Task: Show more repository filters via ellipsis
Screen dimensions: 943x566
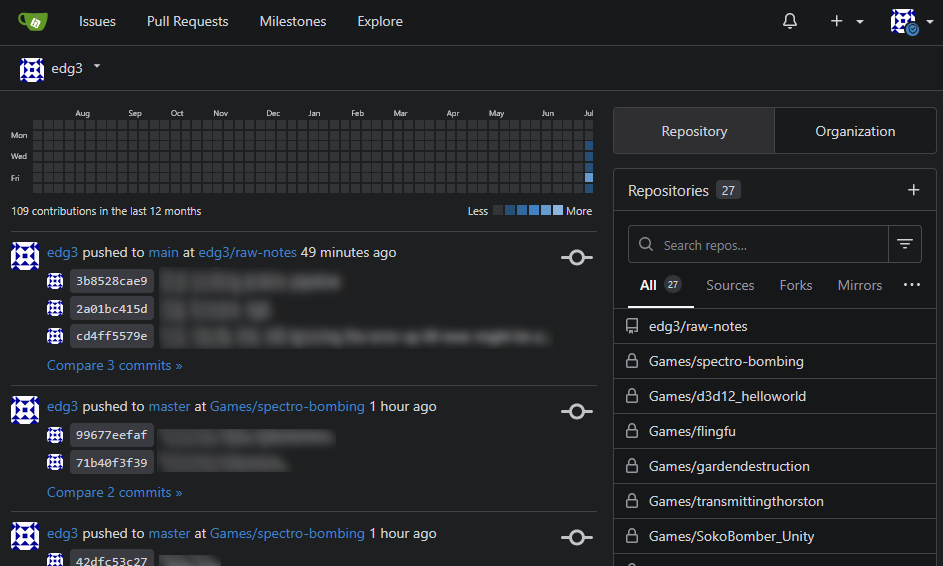Action: click(912, 285)
